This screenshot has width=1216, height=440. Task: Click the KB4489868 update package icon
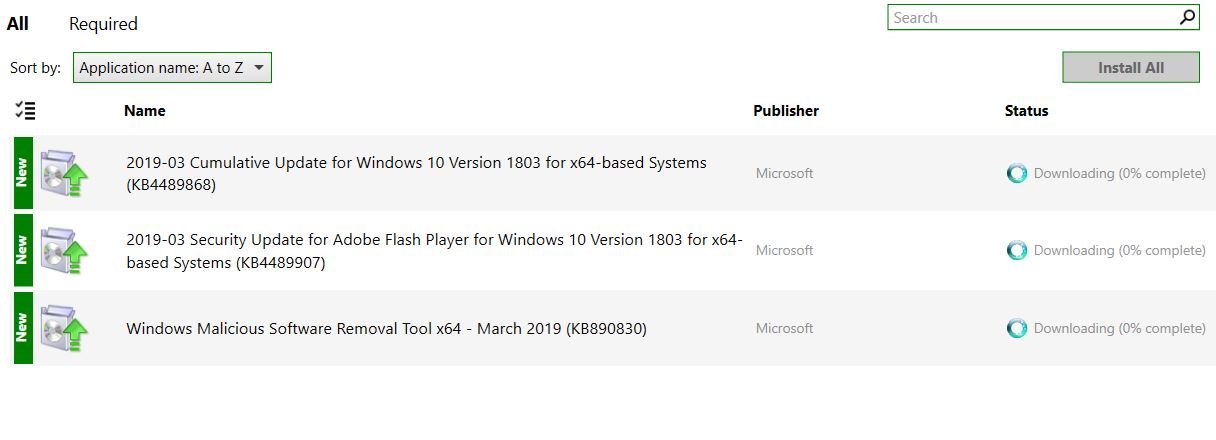coord(65,173)
